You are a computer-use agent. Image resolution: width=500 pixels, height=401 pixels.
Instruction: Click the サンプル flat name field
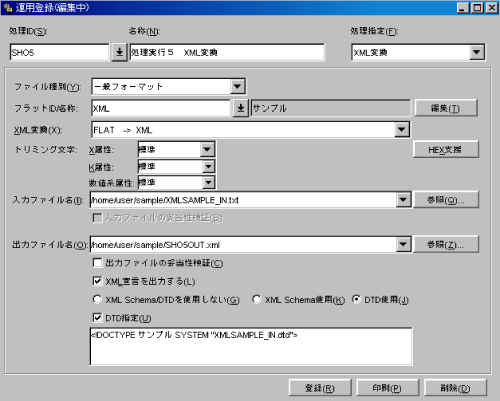point(330,108)
